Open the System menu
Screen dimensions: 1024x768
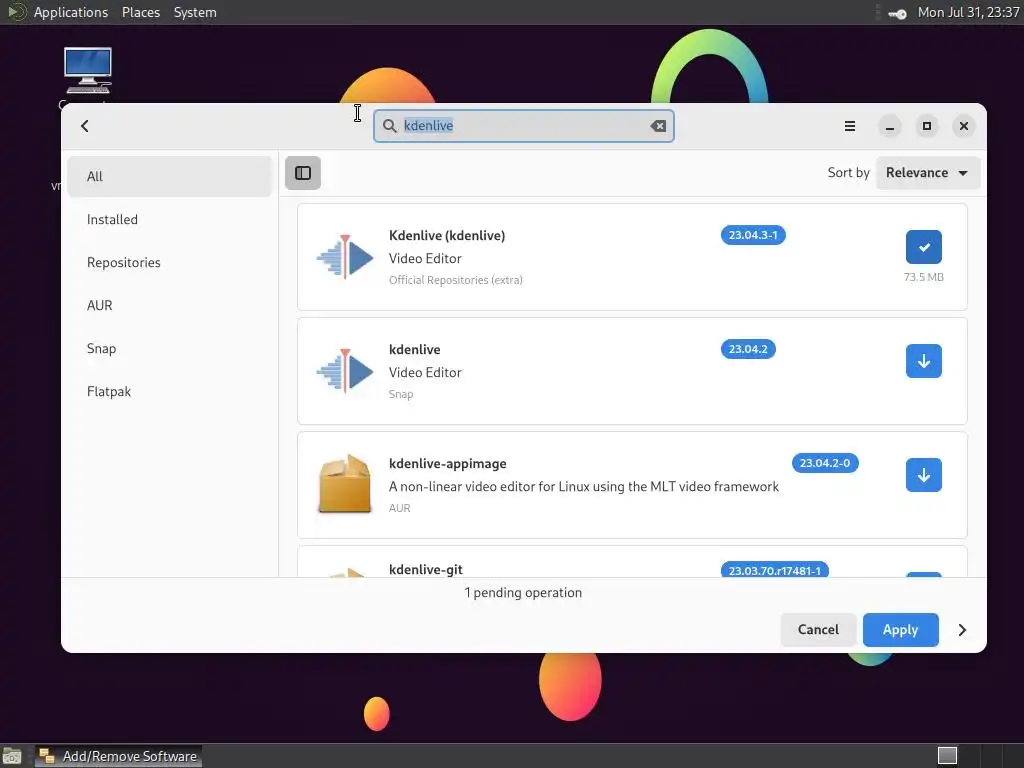tap(195, 12)
